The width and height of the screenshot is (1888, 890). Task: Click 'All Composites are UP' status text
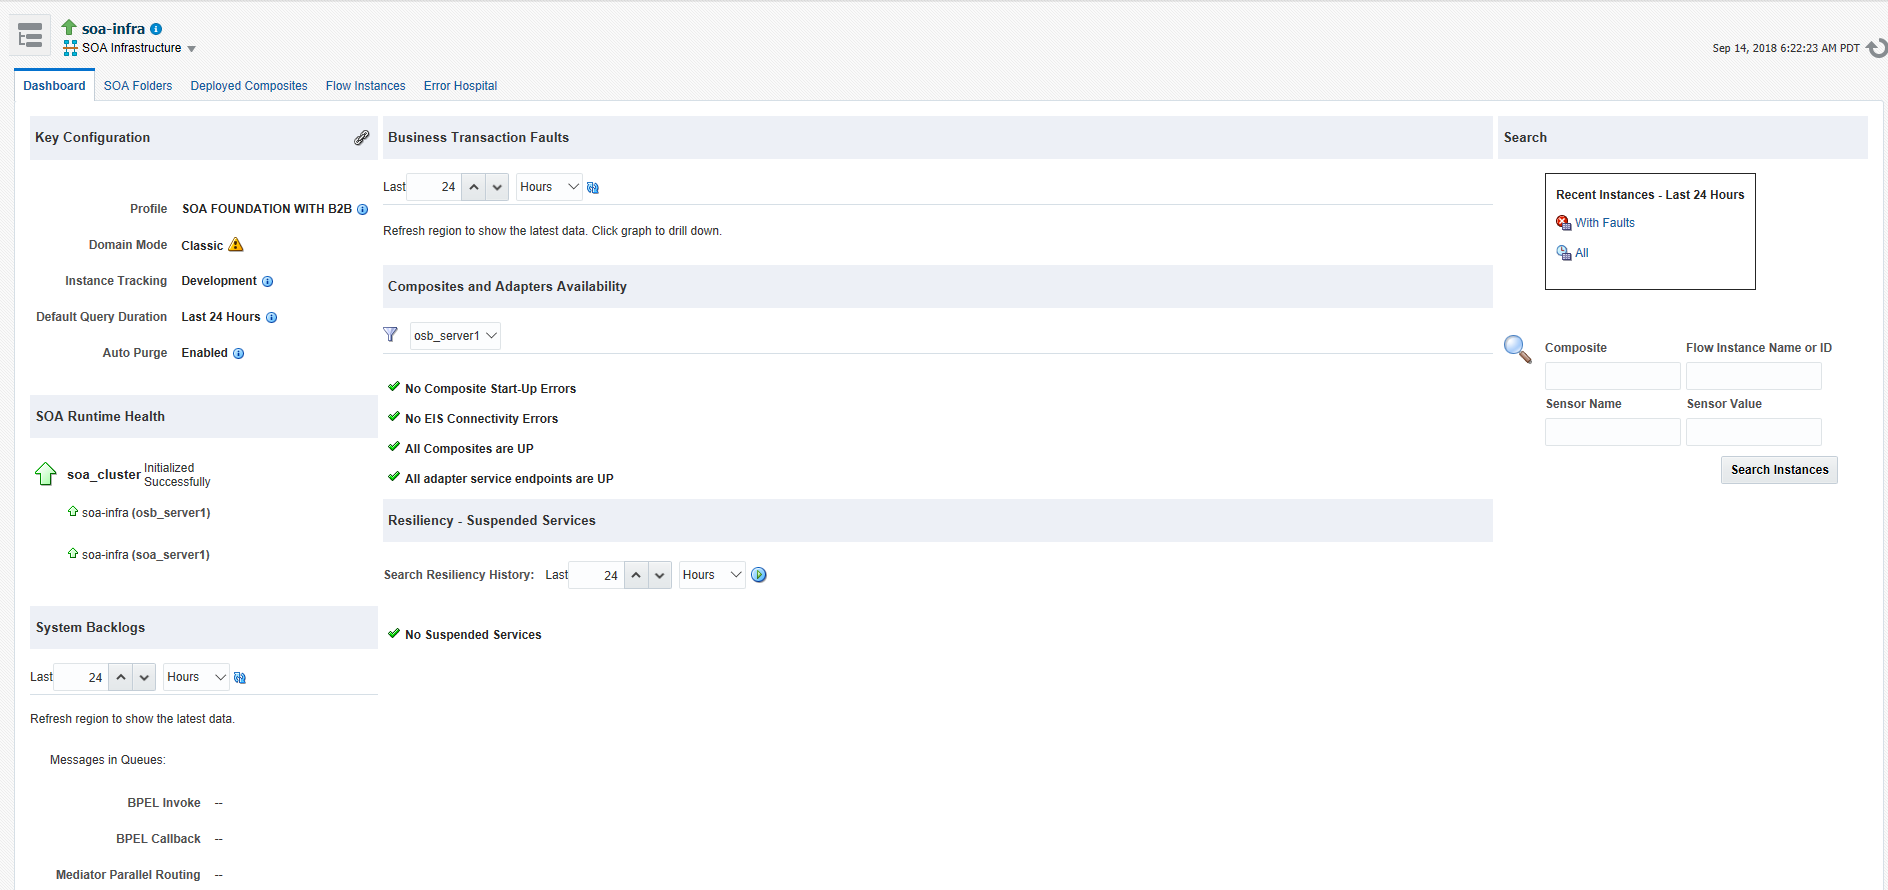point(469,449)
